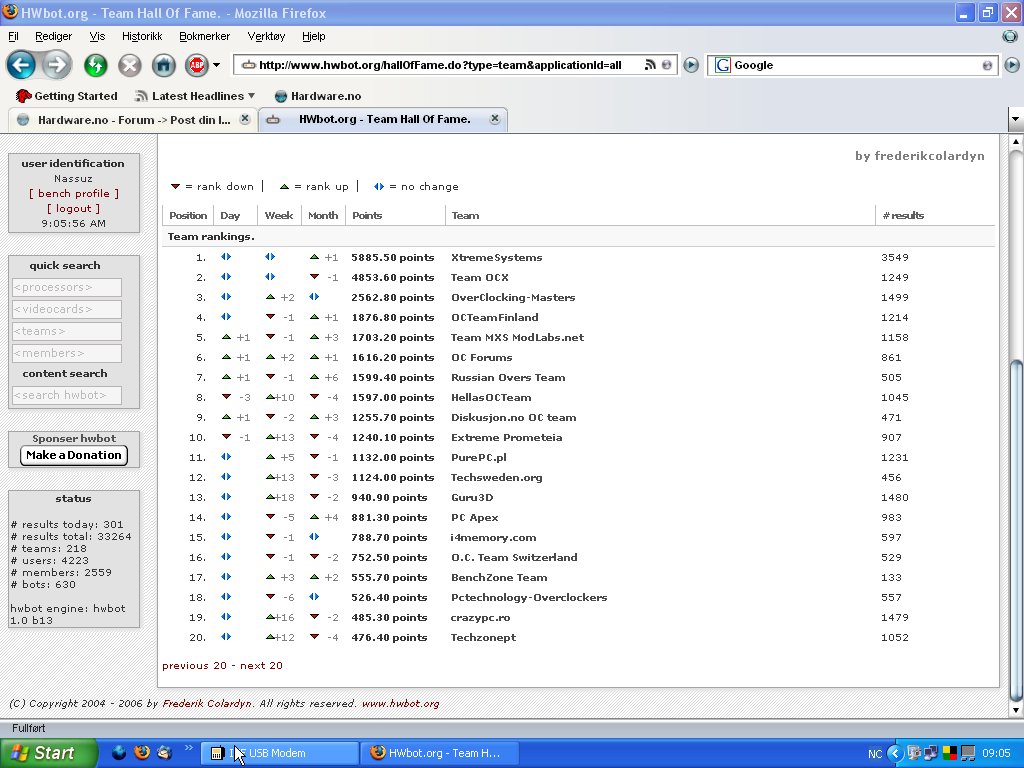The height and width of the screenshot is (768, 1024).
Task: Click the Adblock ABP icon
Action: (197, 65)
